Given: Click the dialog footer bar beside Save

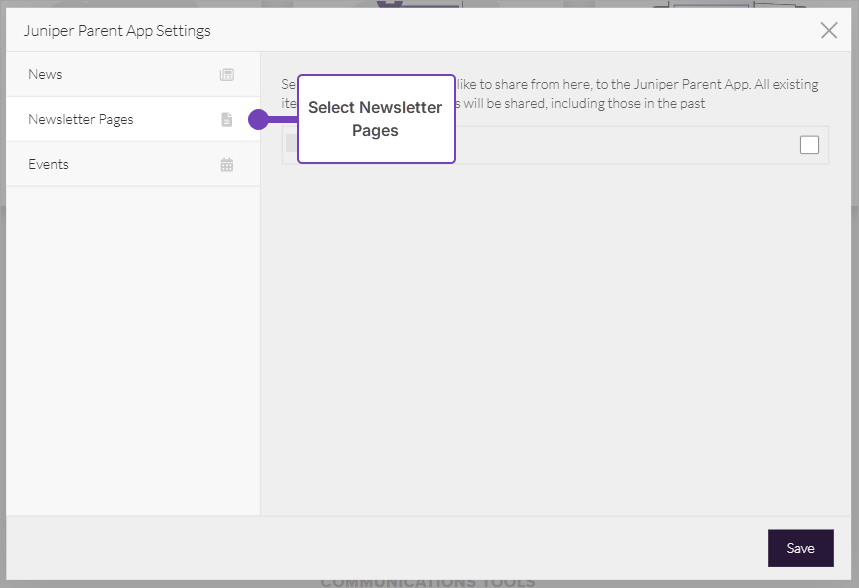Looking at the screenshot, I should (x=400, y=548).
